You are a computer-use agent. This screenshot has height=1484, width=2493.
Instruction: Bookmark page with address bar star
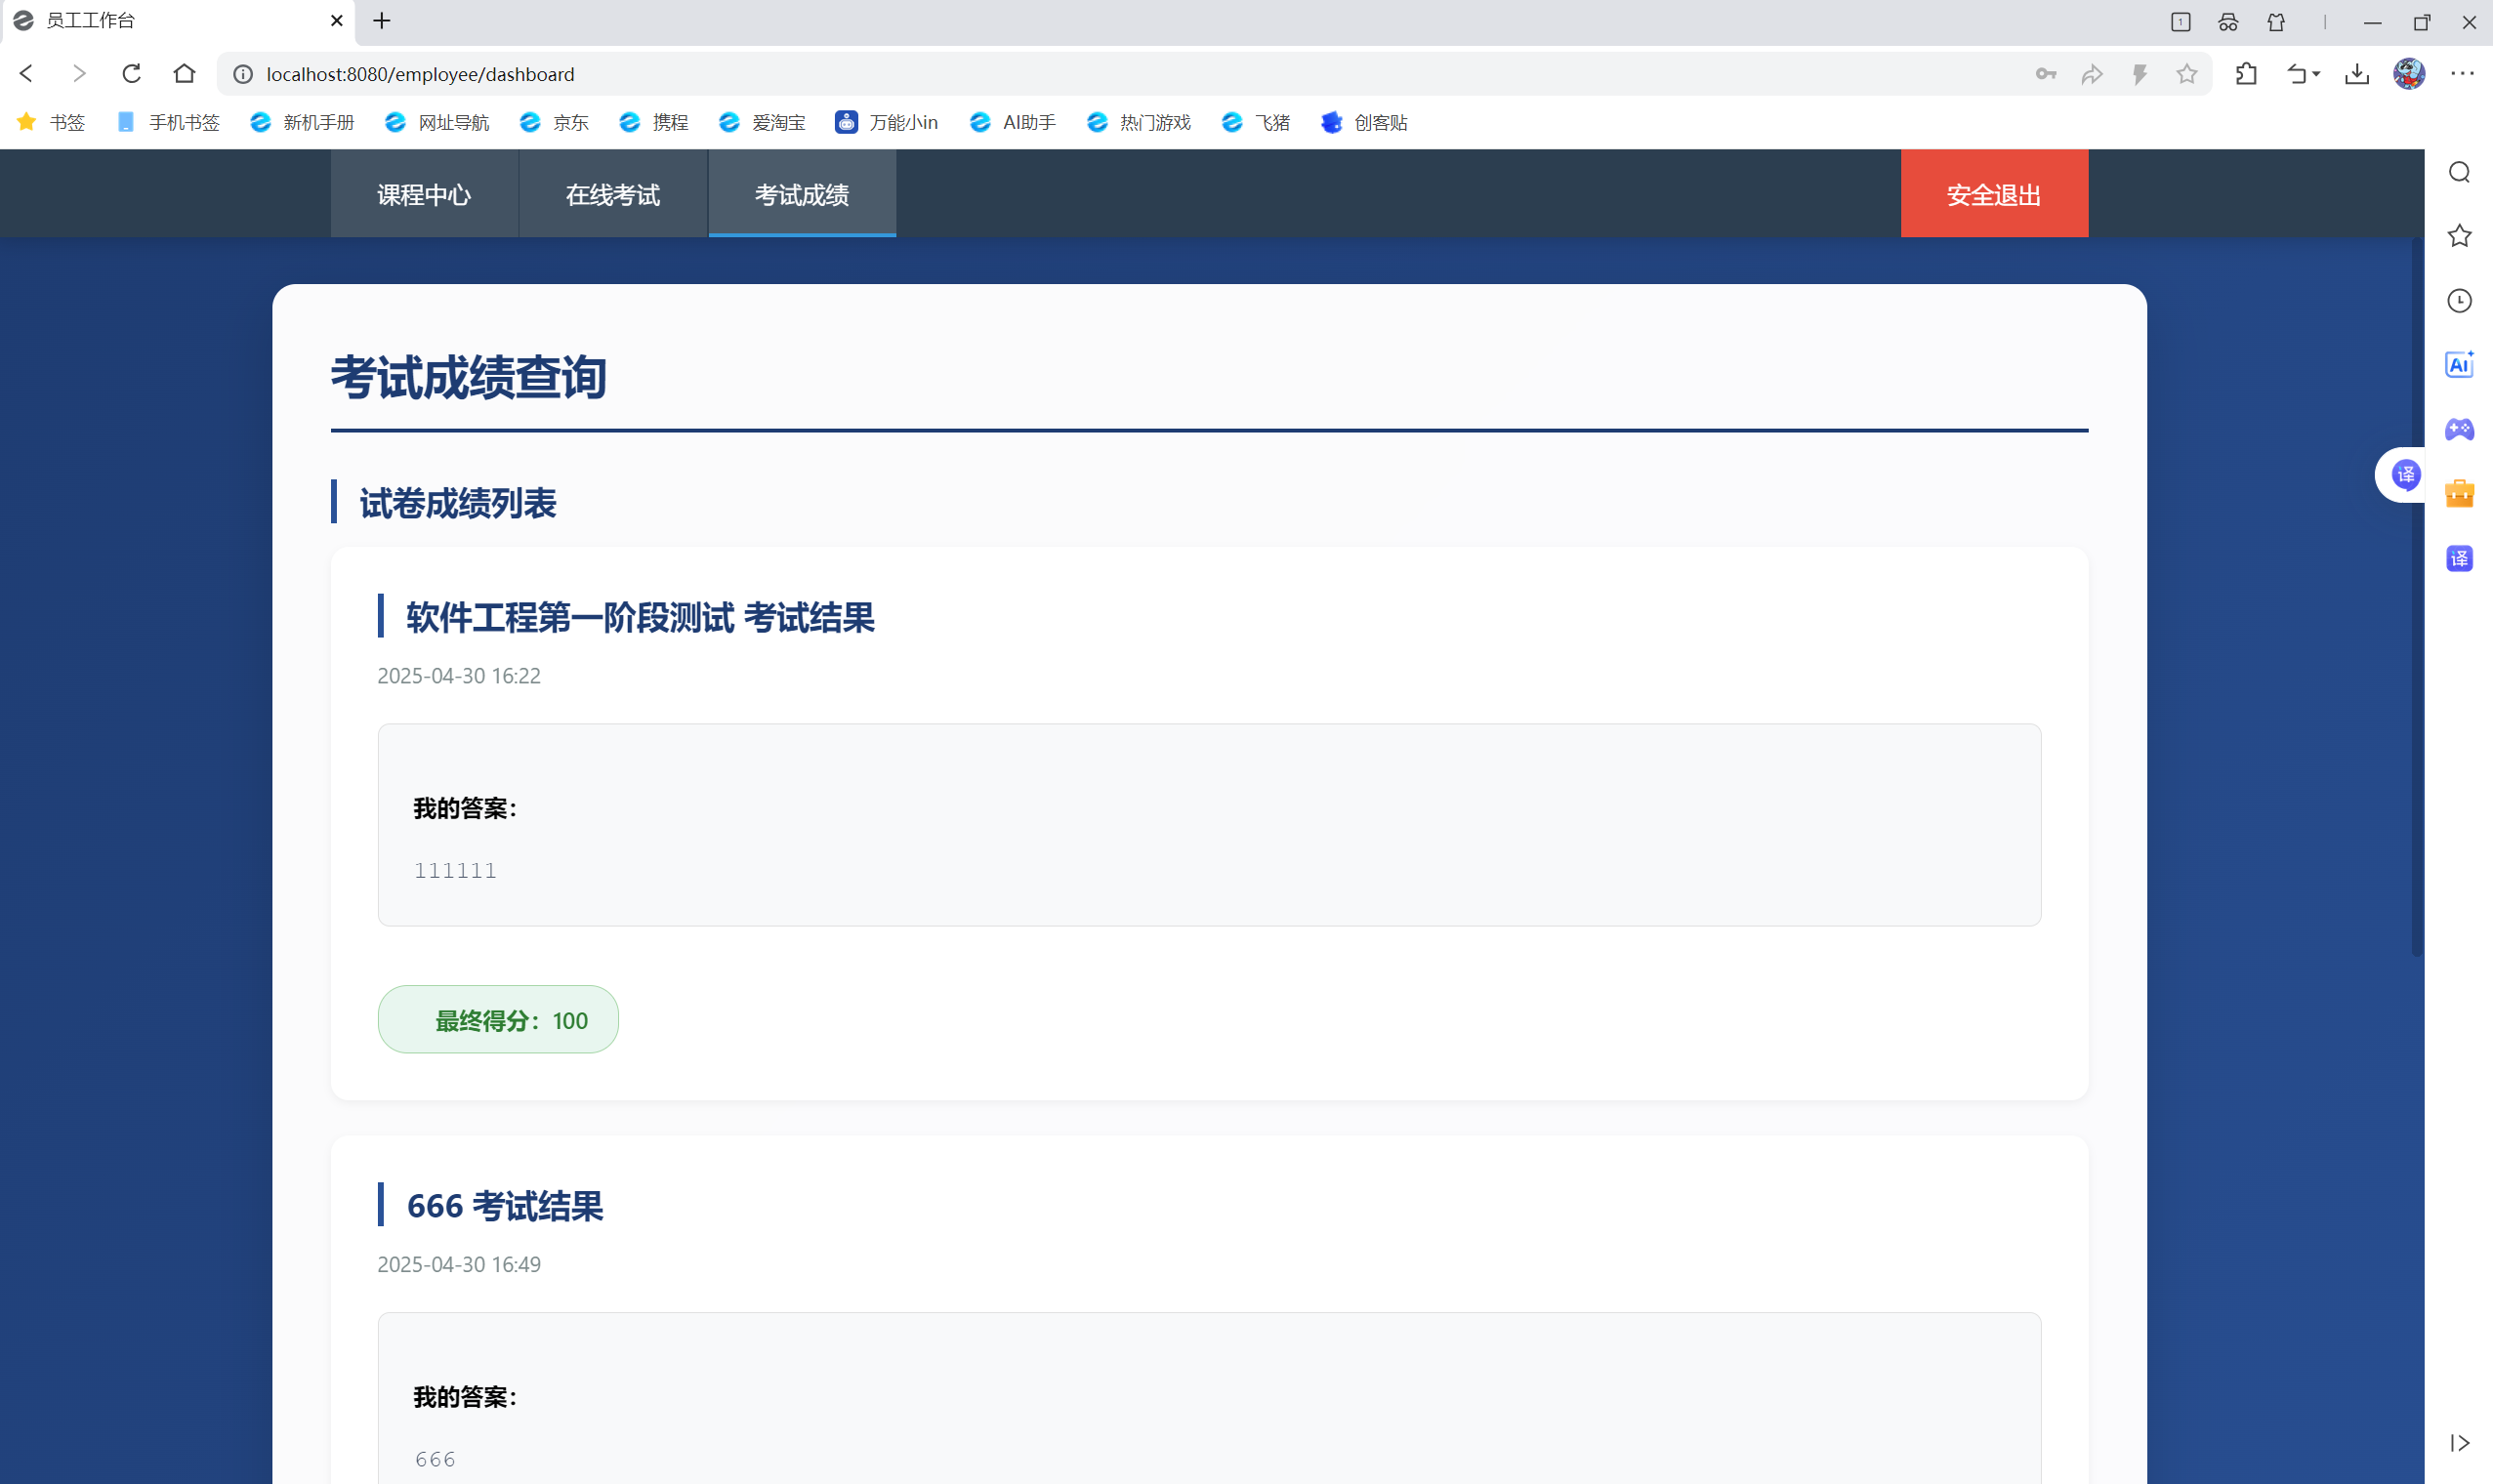[x=2187, y=74]
